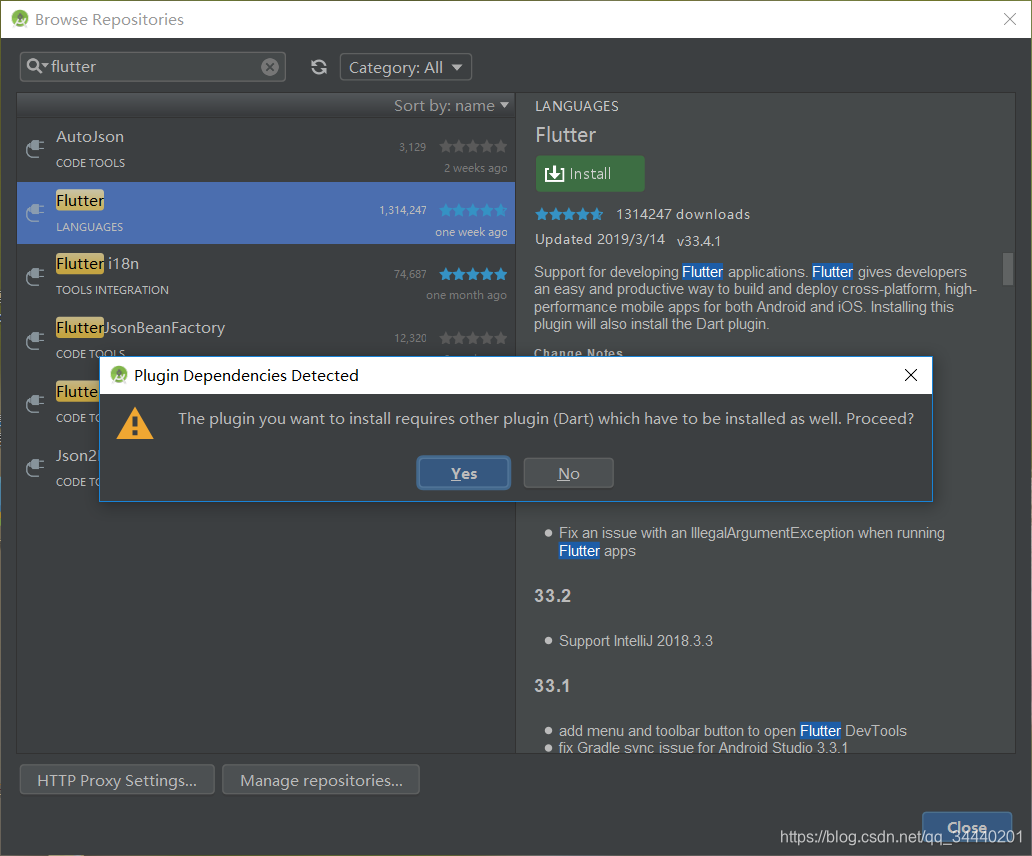1032x856 pixels.
Task: Close the Plugin Dependencies Detected dialog
Action: tap(910, 375)
